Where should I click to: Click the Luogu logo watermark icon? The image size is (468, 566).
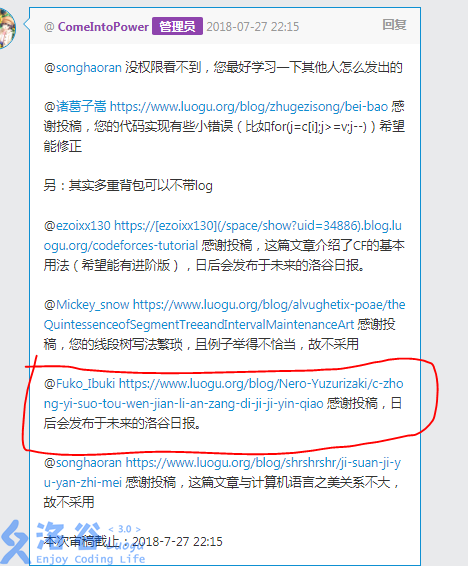pos(14,543)
